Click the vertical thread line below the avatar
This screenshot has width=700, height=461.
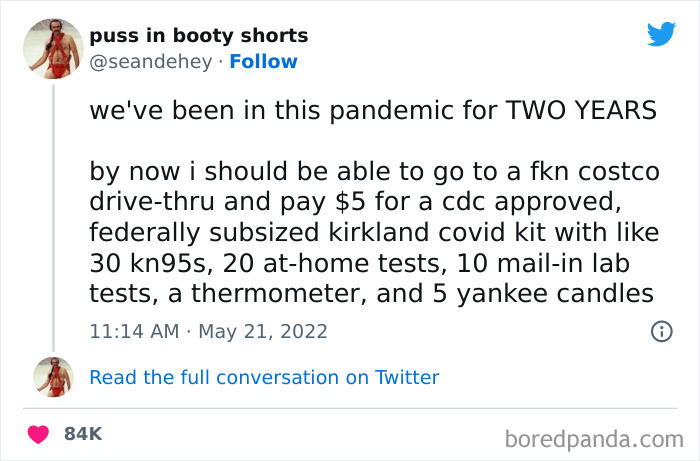click(x=54, y=218)
